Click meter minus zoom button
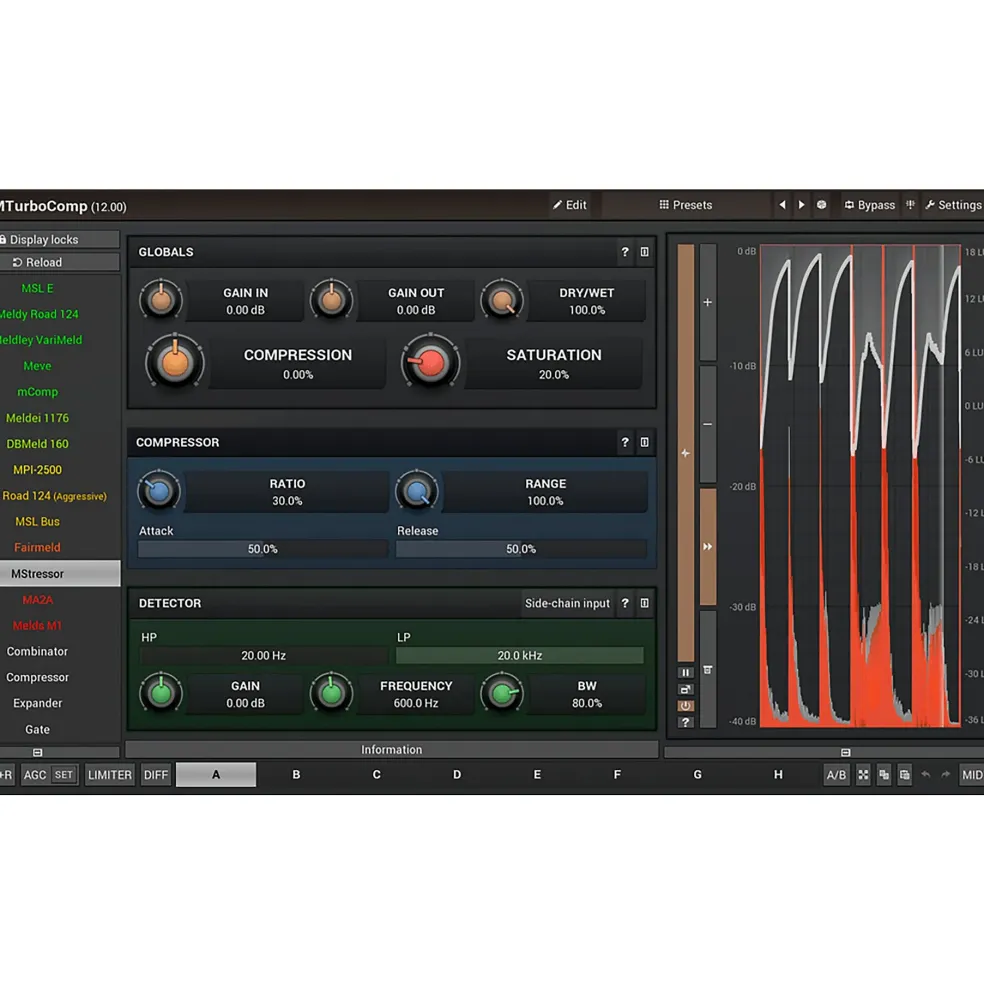This screenshot has width=984, height=985. point(708,424)
